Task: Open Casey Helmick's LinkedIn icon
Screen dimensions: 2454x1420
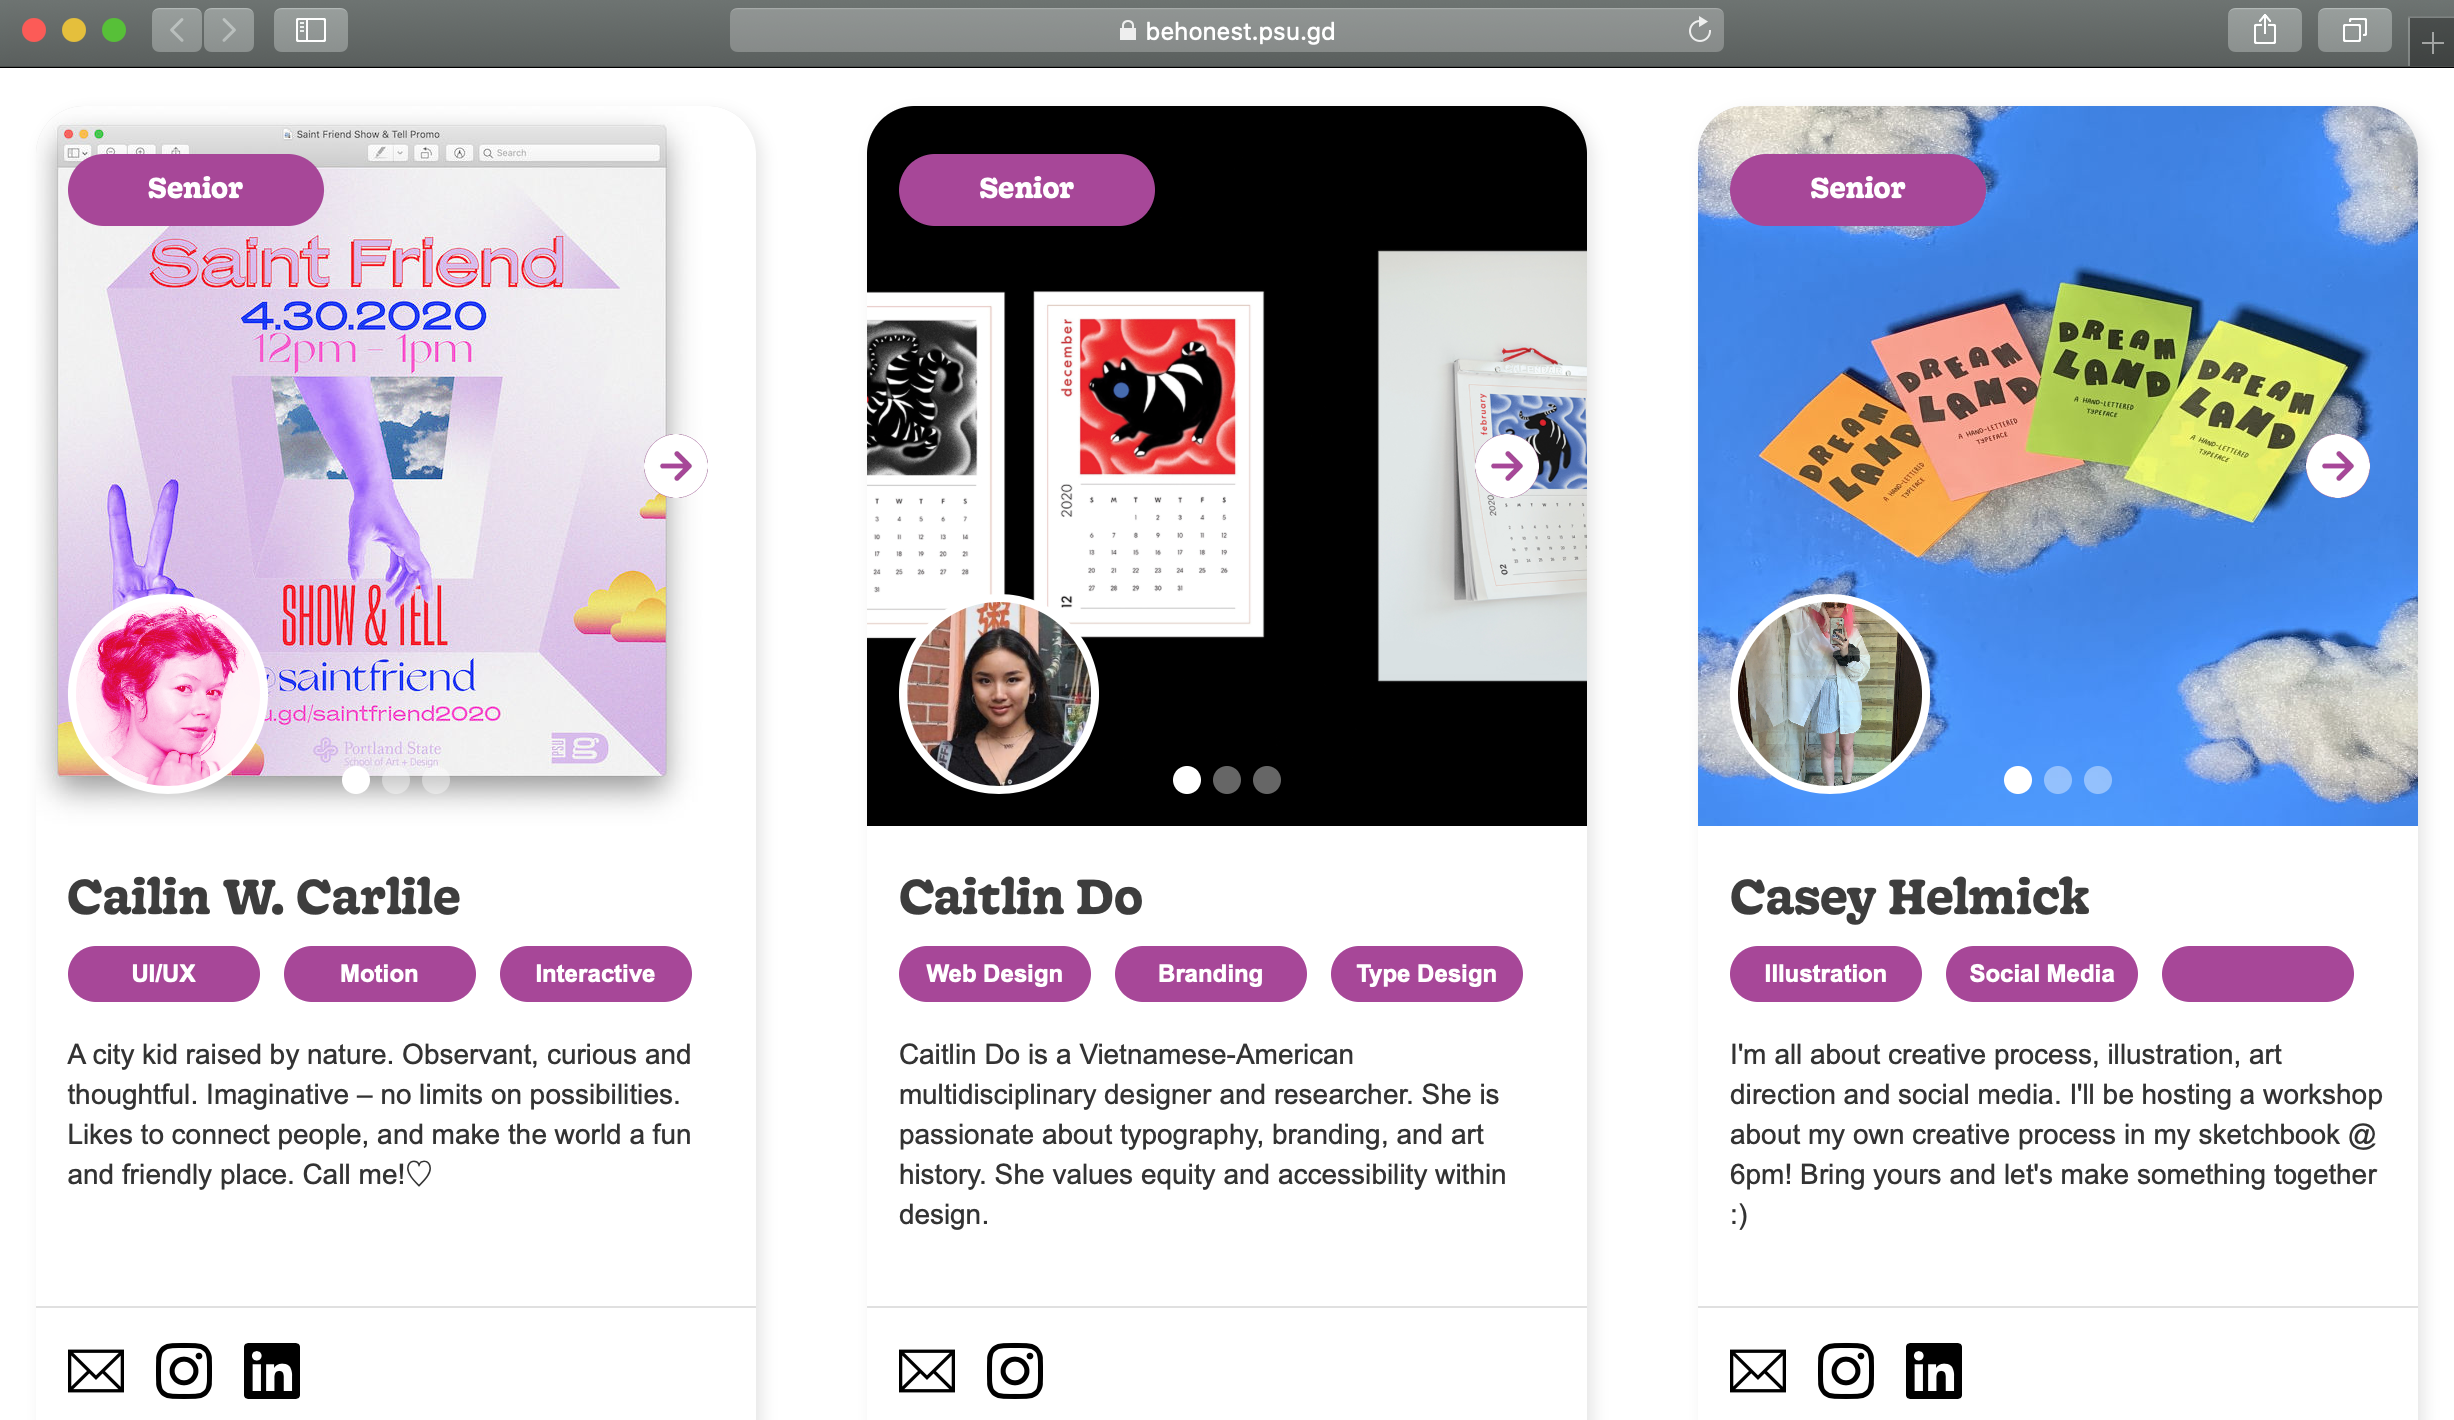Action: (x=1934, y=1371)
